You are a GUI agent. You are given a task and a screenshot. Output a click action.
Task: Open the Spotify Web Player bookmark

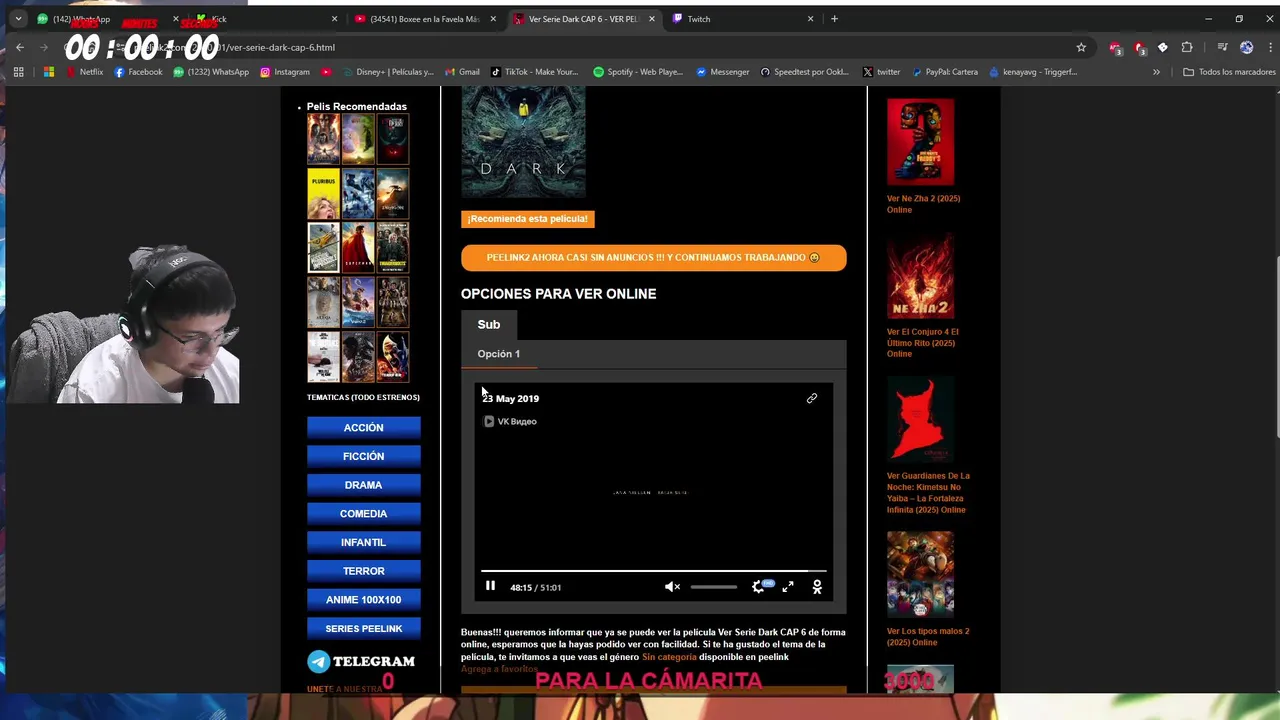[637, 72]
